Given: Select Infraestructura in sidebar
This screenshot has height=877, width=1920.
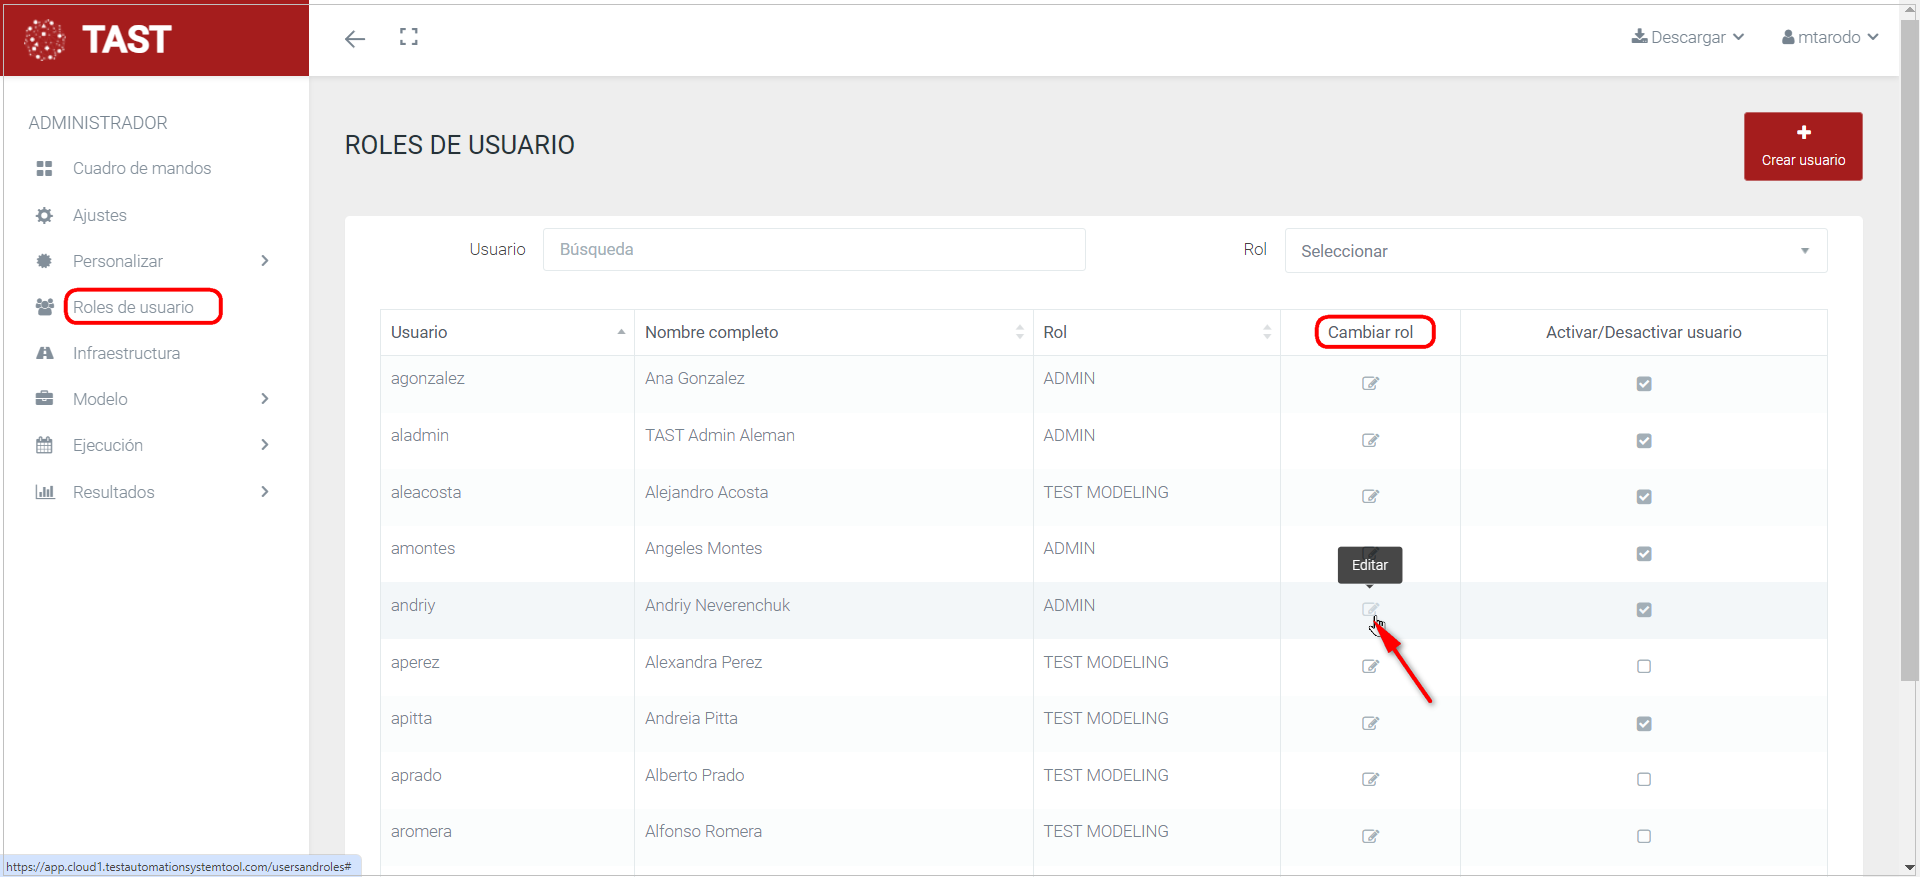Looking at the screenshot, I should [126, 353].
